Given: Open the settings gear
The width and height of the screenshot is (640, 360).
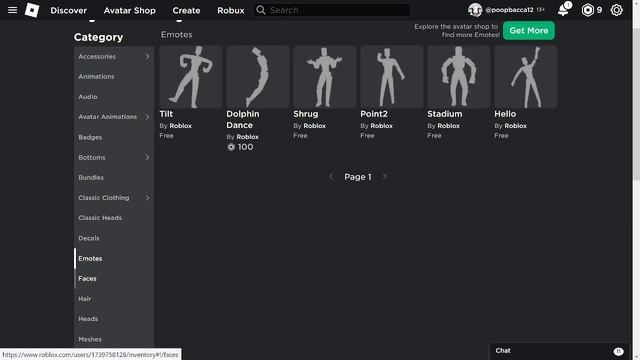Looking at the screenshot, I should [x=616, y=10].
